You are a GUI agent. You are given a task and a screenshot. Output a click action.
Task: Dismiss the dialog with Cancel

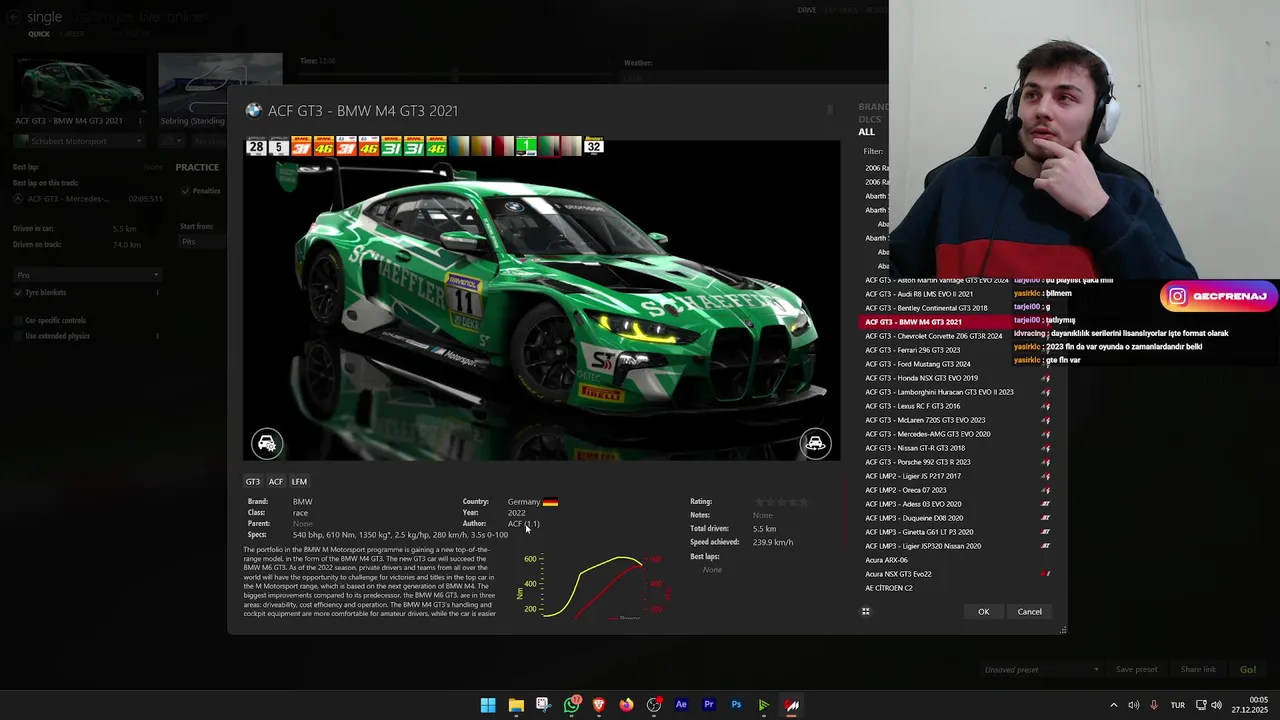[1029, 612]
